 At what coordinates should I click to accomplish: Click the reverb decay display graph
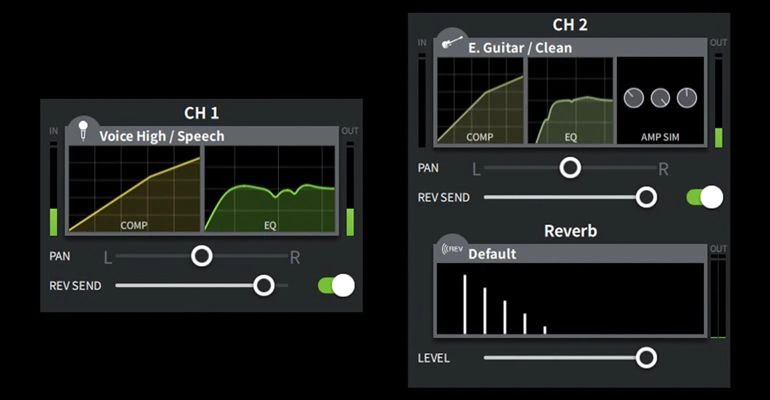tap(570, 300)
